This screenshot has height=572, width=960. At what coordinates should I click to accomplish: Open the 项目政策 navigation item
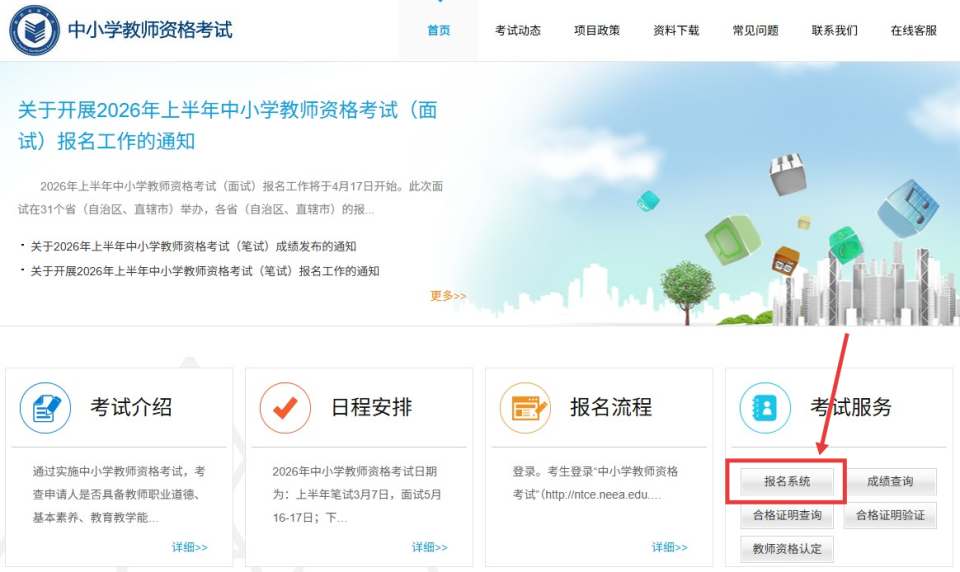597,31
